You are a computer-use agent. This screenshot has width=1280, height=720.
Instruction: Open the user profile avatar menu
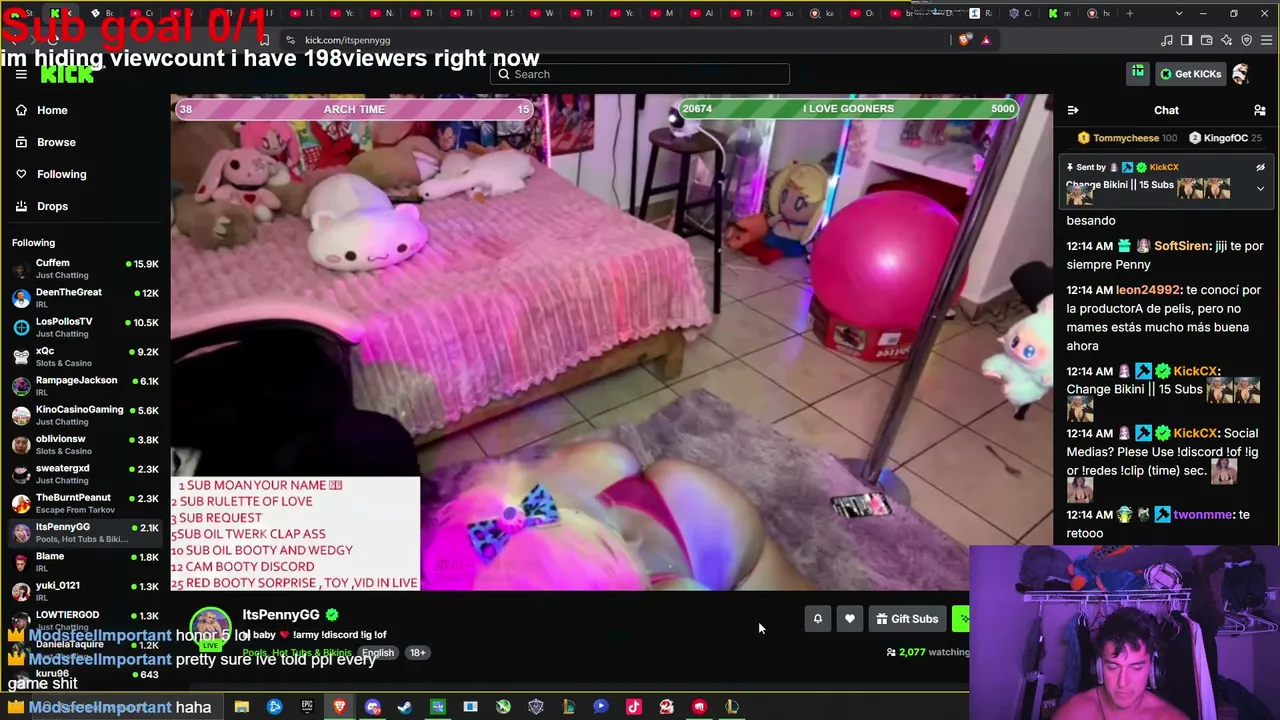pyautogui.click(x=1241, y=74)
